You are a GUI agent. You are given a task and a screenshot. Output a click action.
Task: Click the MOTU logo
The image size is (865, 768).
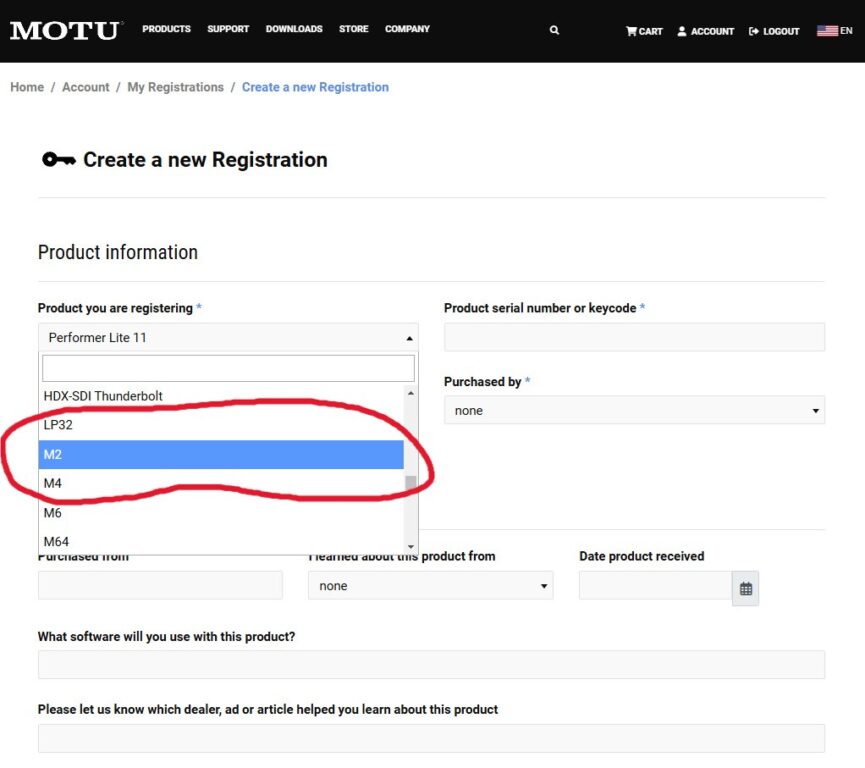coord(65,30)
